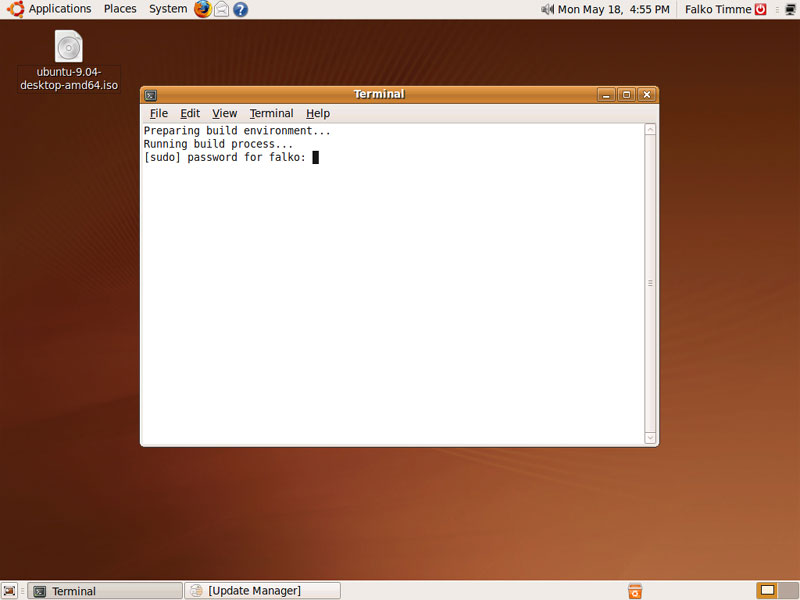Open the View menu in Terminal
The width and height of the screenshot is (800, 600).
click(x=224, y=113)
